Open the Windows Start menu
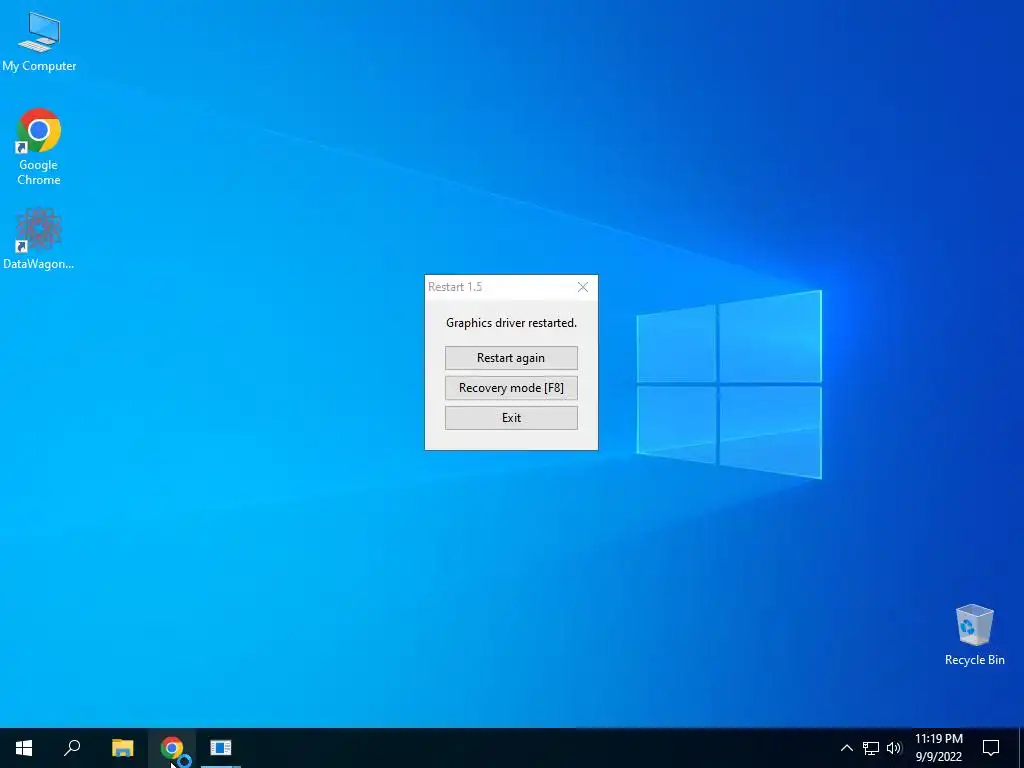Image resolution: width=1024 pixels, height=768 pixels. [x=24, y=748]
